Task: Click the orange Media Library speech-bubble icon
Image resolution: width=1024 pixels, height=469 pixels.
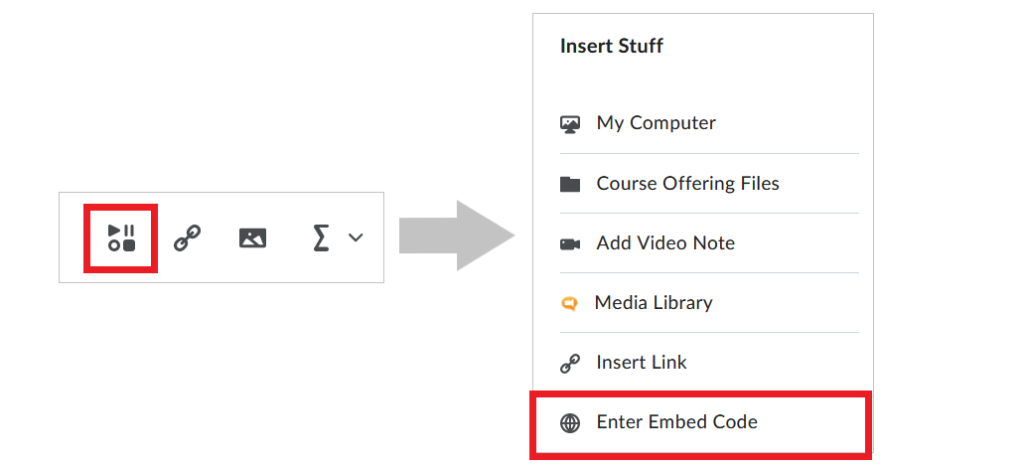Action: tap(569, 304)
